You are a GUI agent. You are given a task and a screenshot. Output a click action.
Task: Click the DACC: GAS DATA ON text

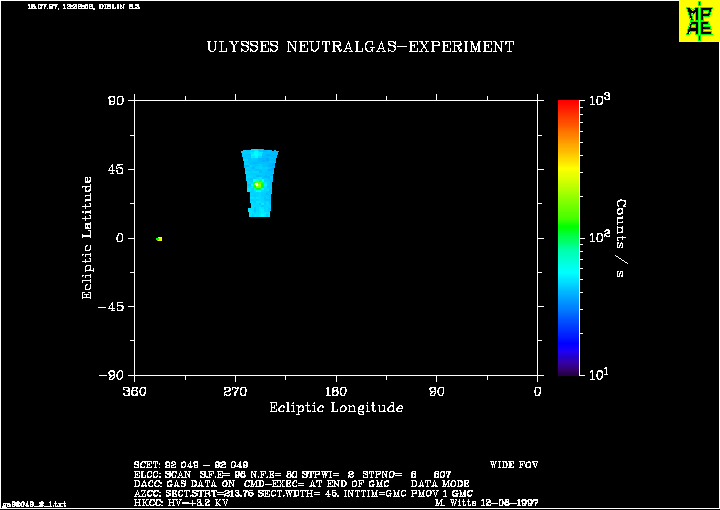(x=184, y=484)
